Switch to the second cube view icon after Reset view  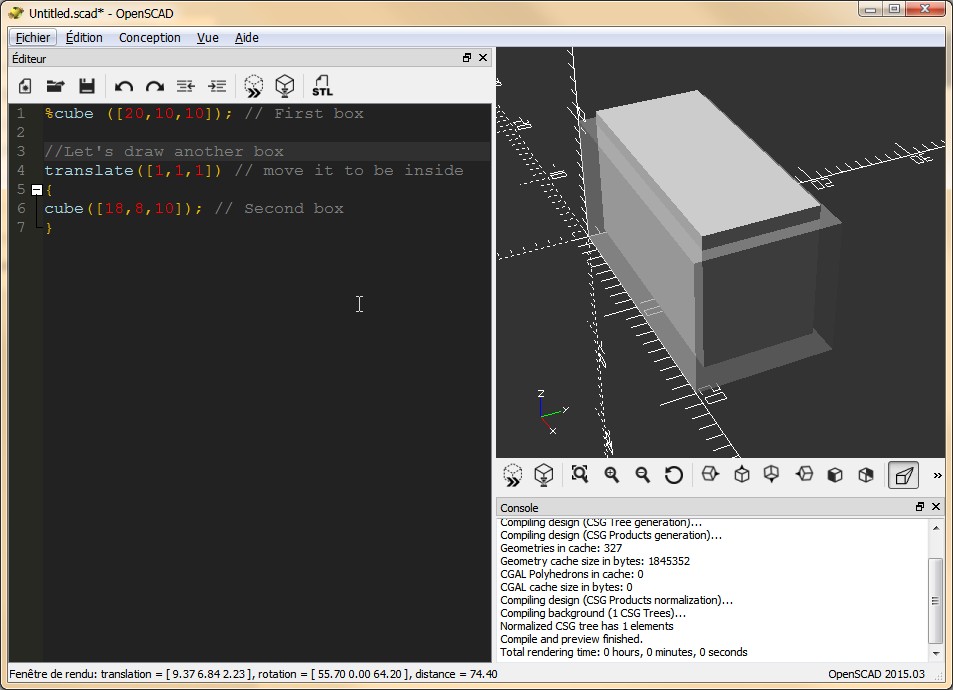(741, 474)
